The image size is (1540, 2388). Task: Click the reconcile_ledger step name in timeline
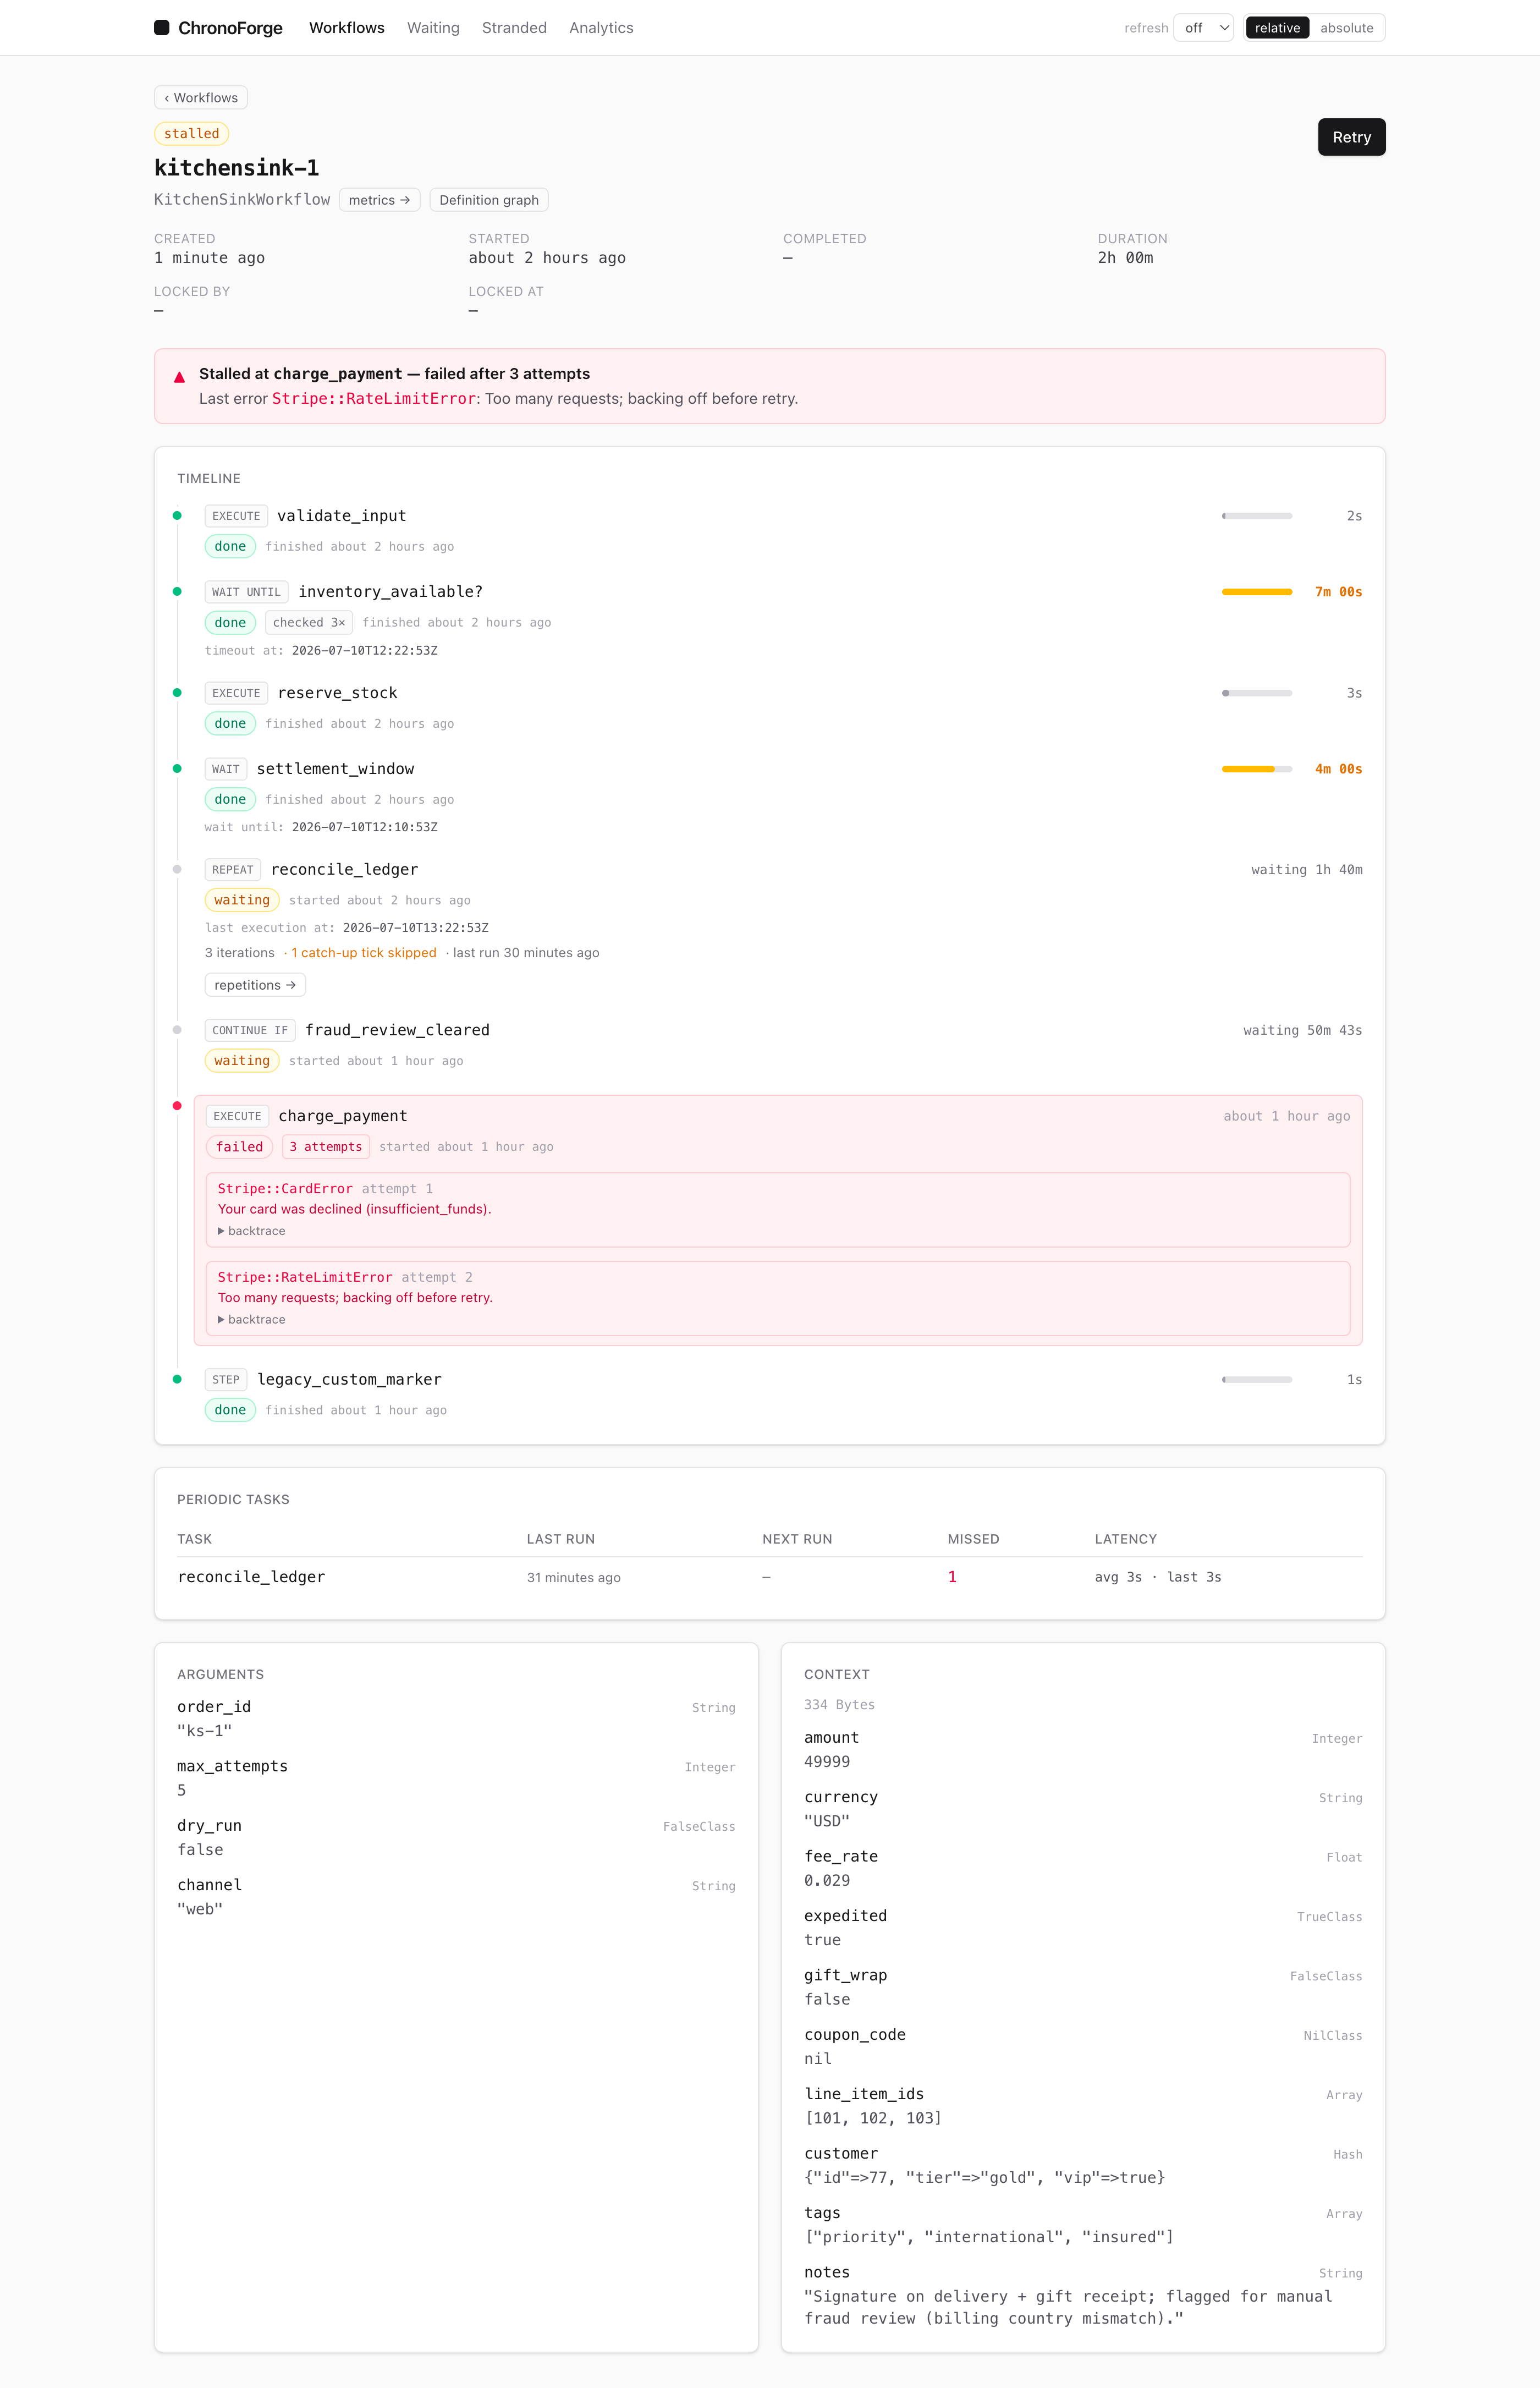(344, 870)
